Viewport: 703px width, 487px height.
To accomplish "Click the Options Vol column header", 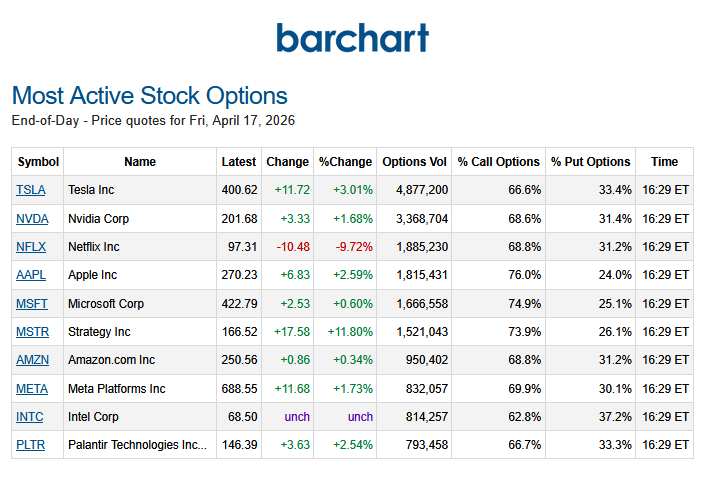I will [415, 162].
